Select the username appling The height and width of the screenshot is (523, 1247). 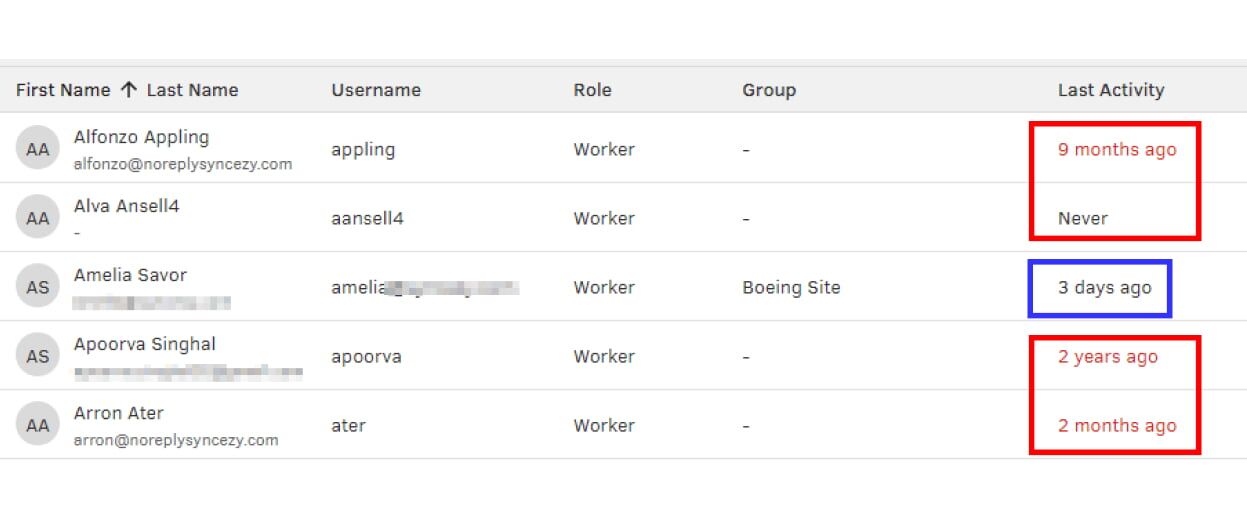click(x=363, y=150)
